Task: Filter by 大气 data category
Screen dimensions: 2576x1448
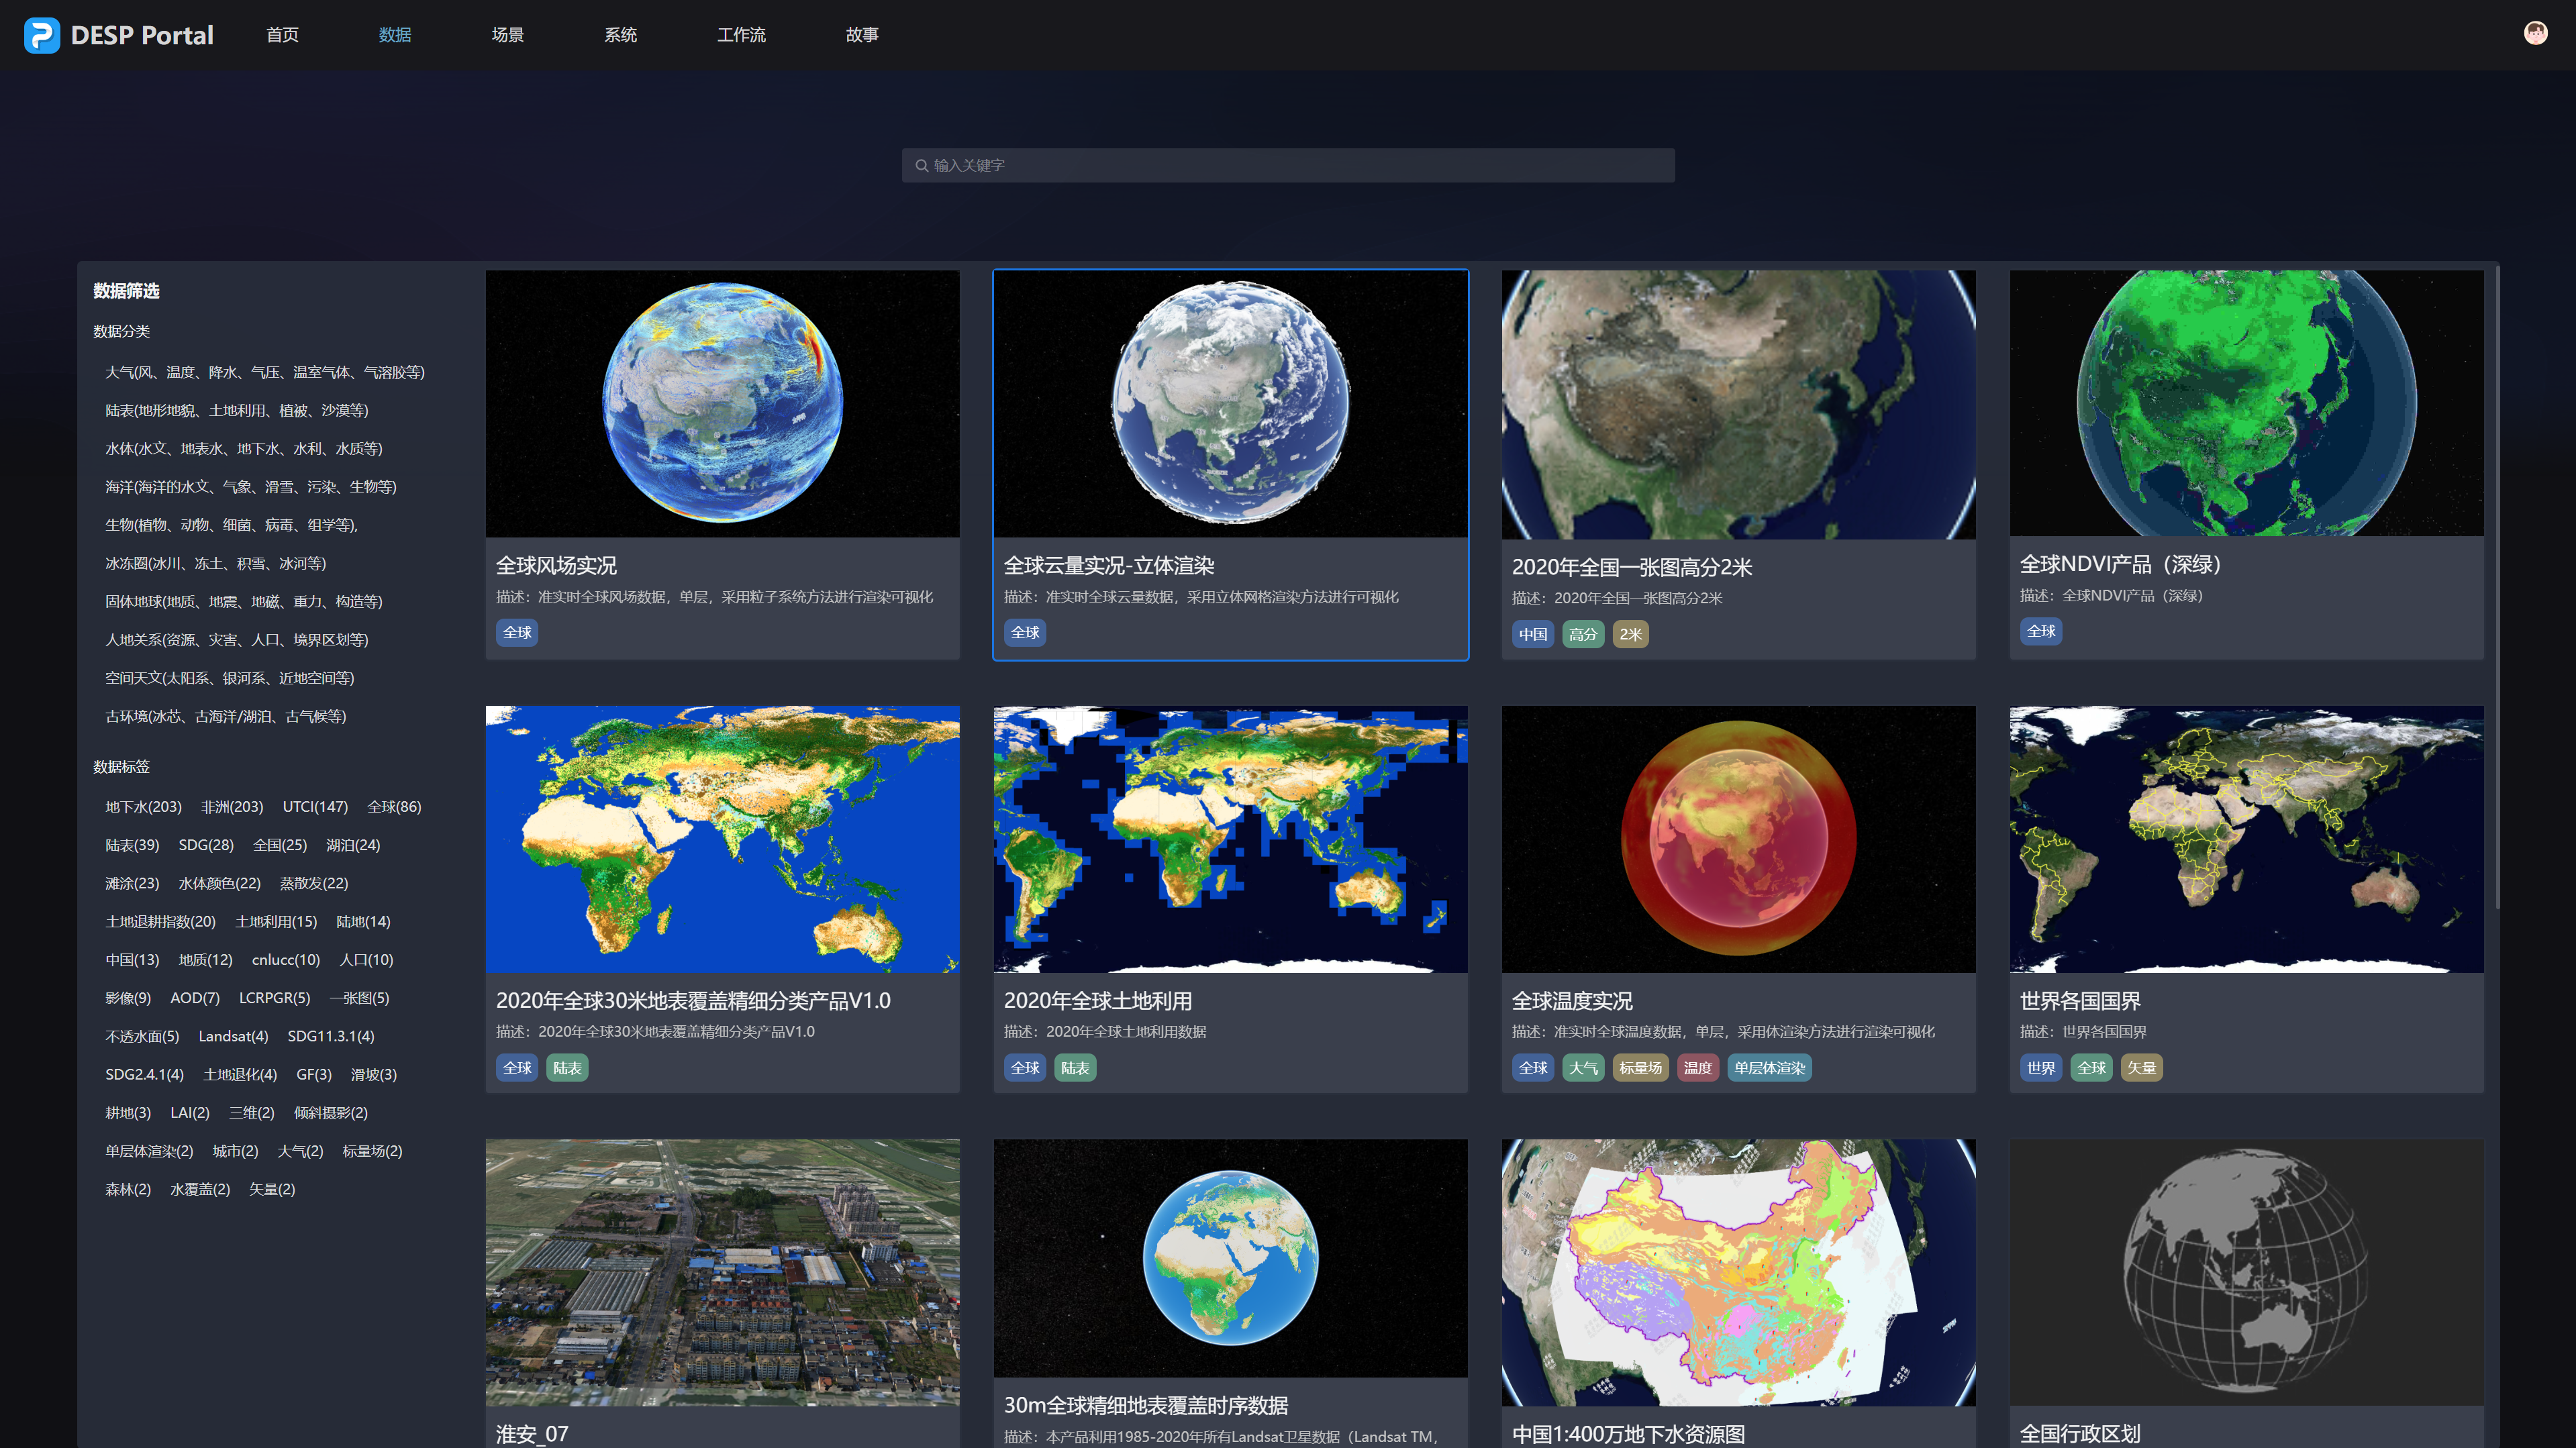Action: click(264, 372)
